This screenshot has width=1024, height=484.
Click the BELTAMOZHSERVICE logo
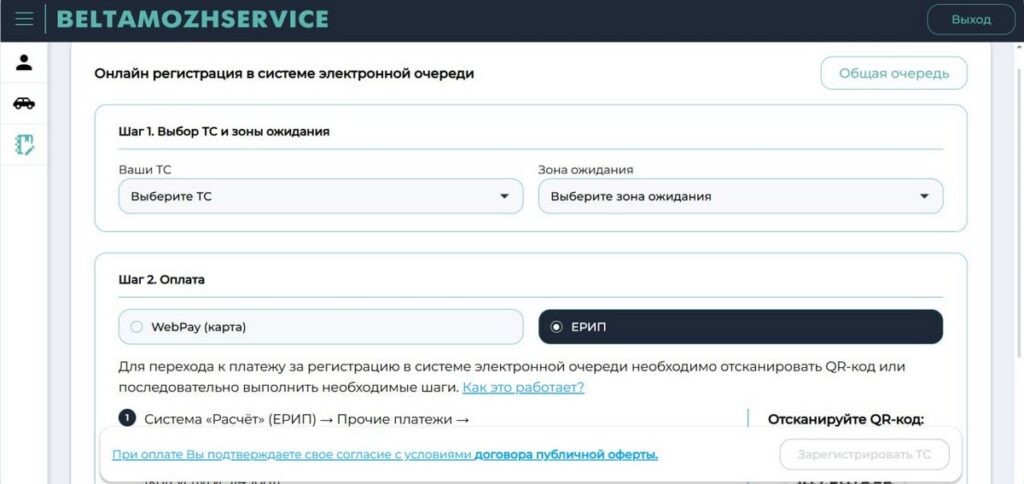pos(193,19)
